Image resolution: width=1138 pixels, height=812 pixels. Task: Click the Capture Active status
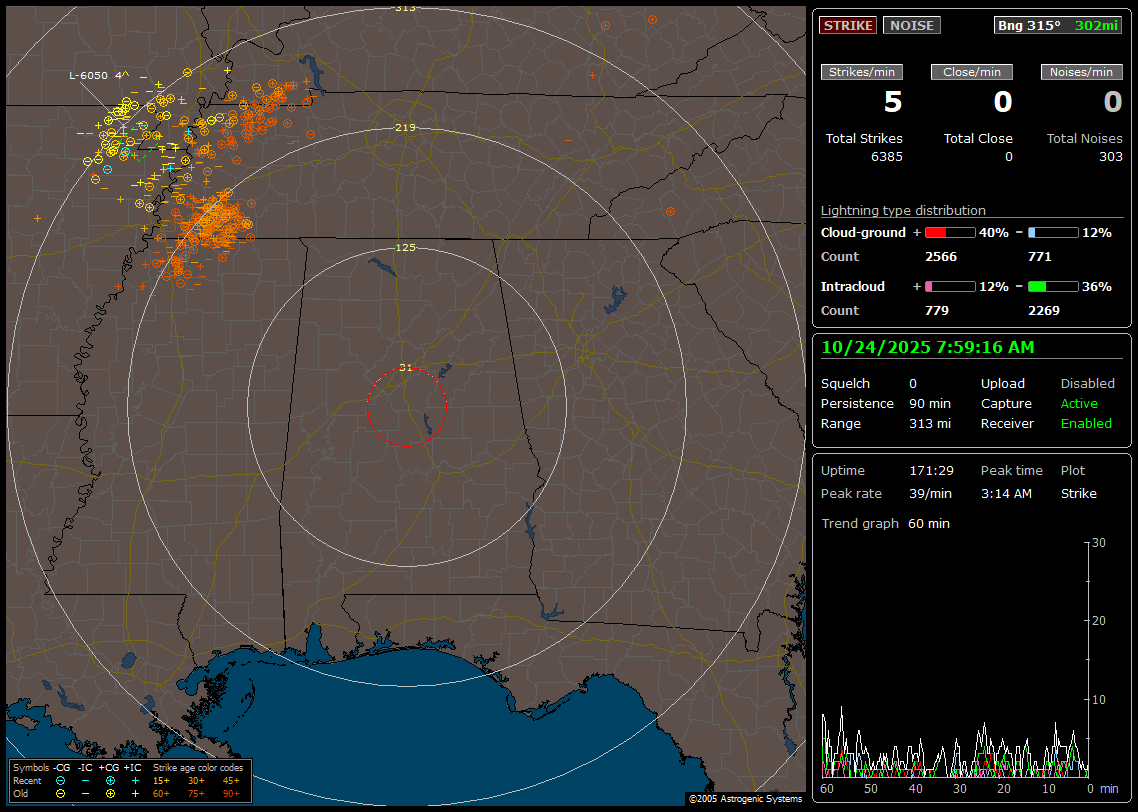(1079, 403)
